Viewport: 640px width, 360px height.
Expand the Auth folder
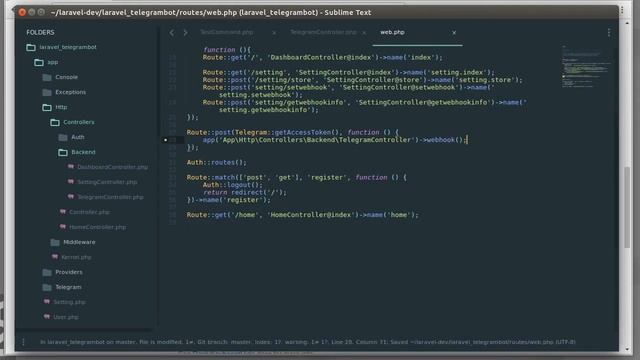click(x=78, y=138)
